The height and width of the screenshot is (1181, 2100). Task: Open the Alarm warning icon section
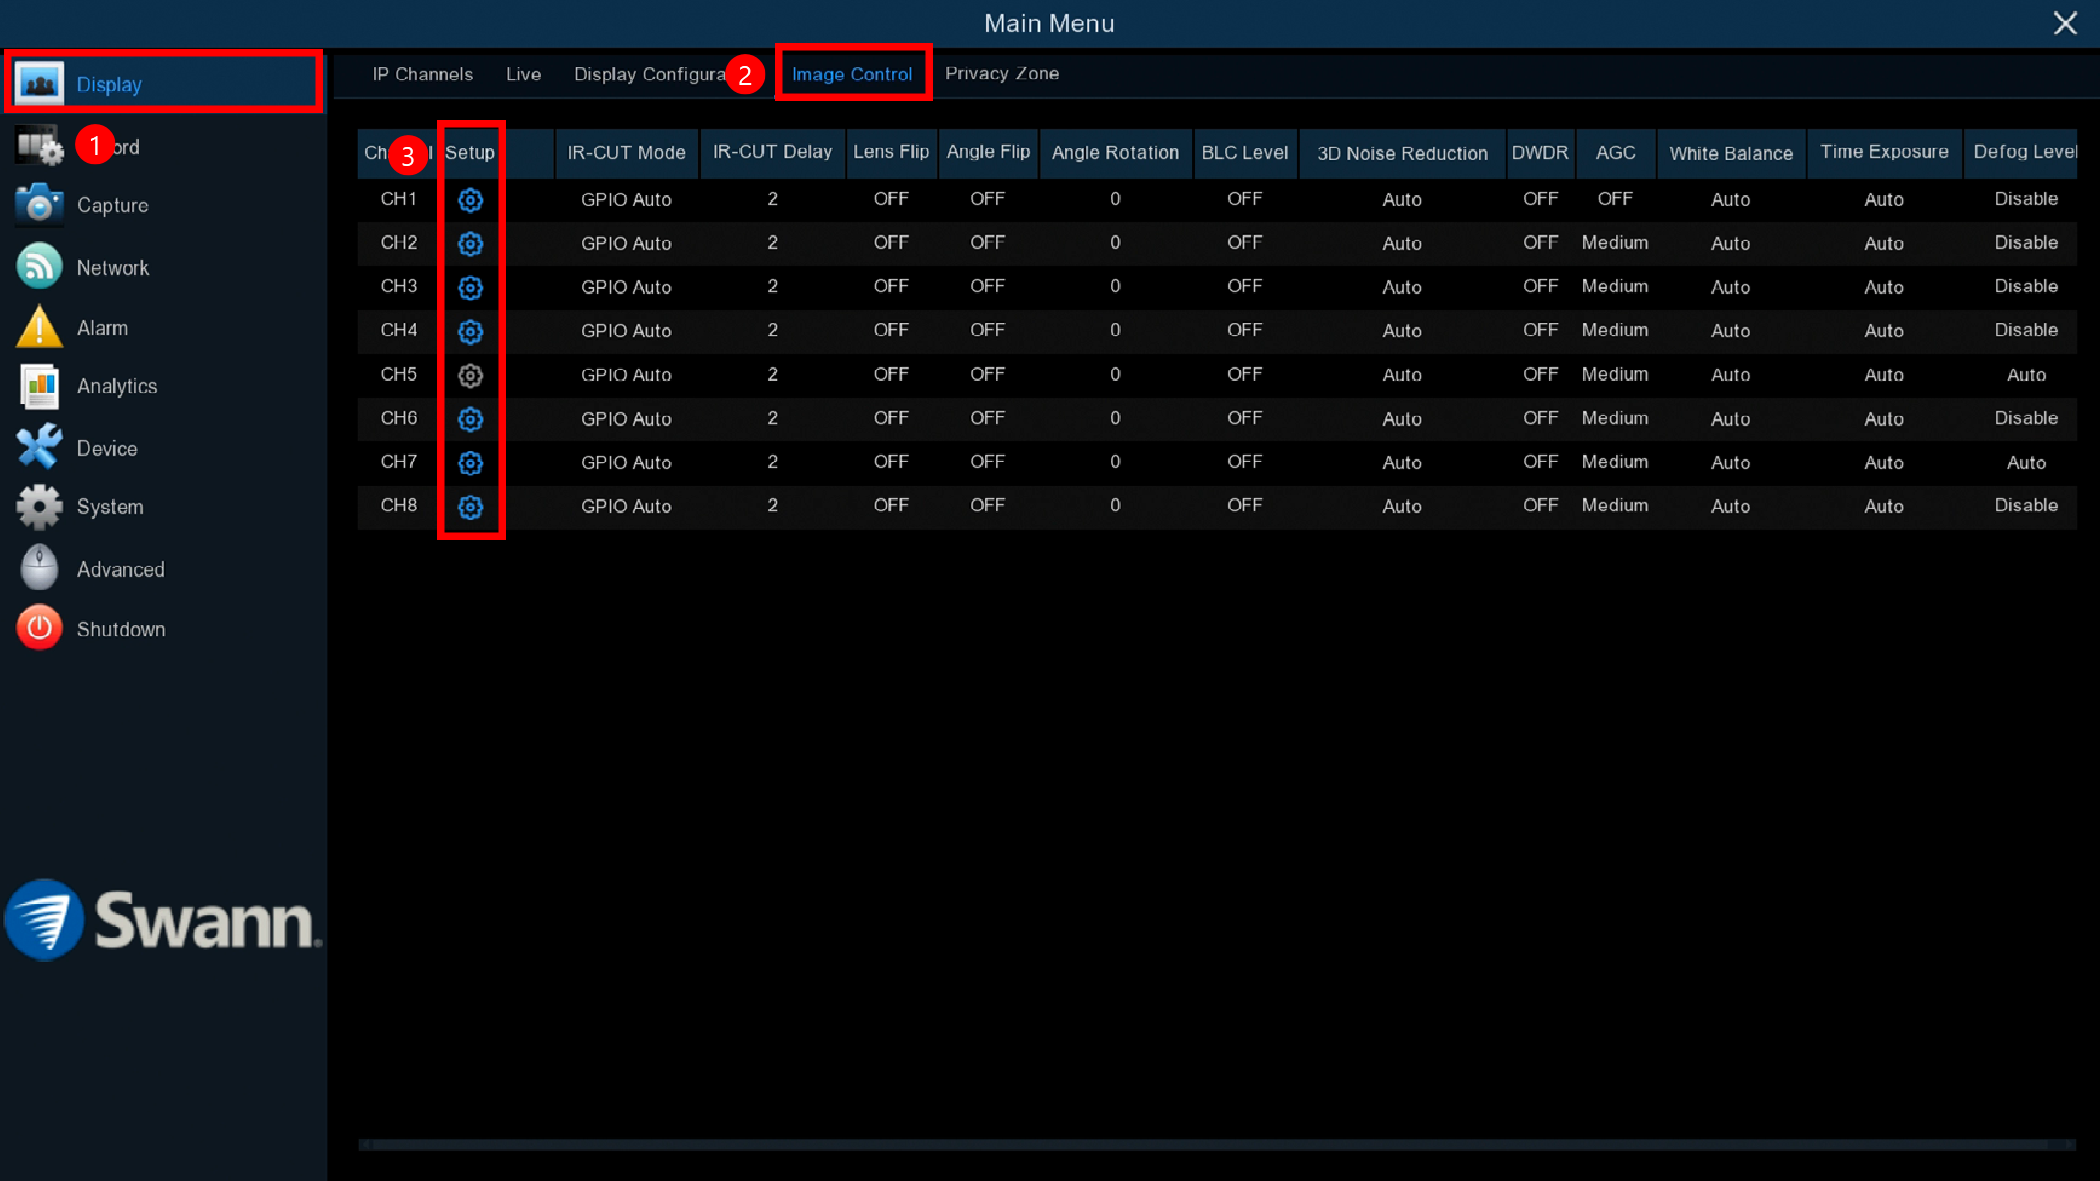click(39, 328)
